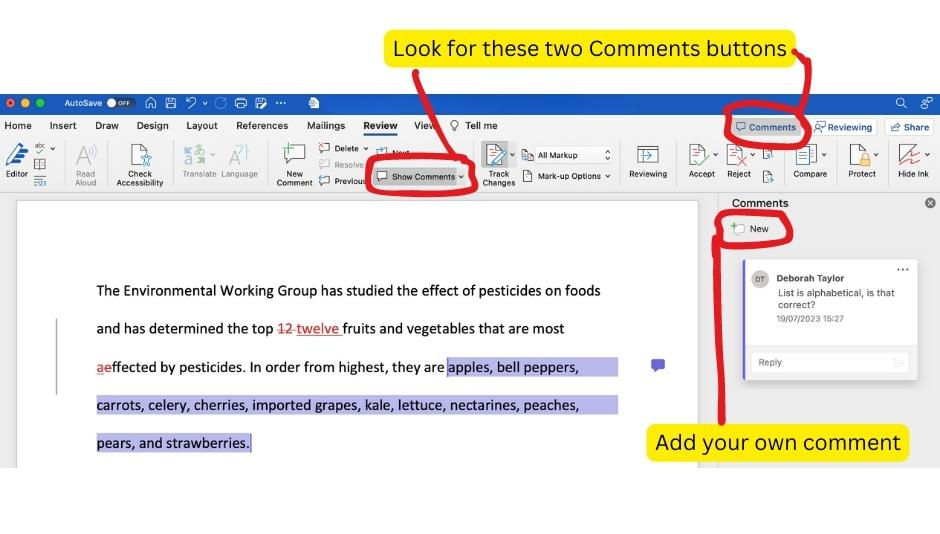Image resolution: width=940 pixels, height=534 pixels.
Task: Open the Protect dropdown arrow
Action: [876, 155]
